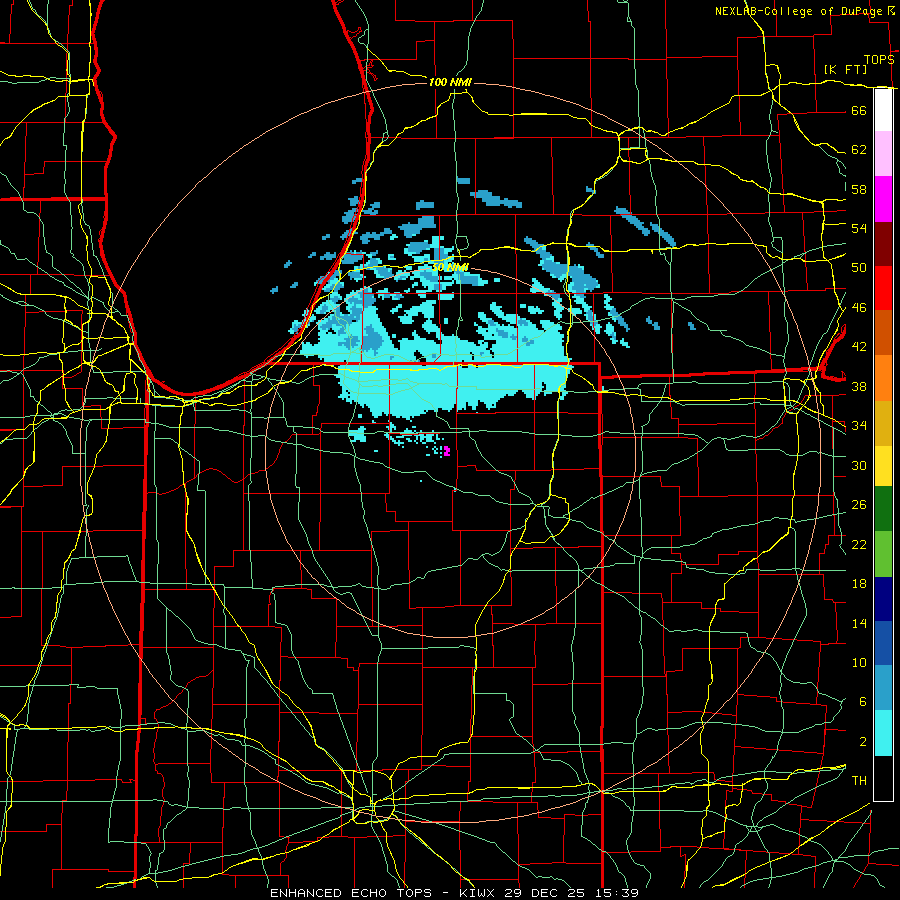Screen dimensions: 900x900
Task: Click the black TH legend swatch
Action: pyautogui.click(x=883, y=778)
